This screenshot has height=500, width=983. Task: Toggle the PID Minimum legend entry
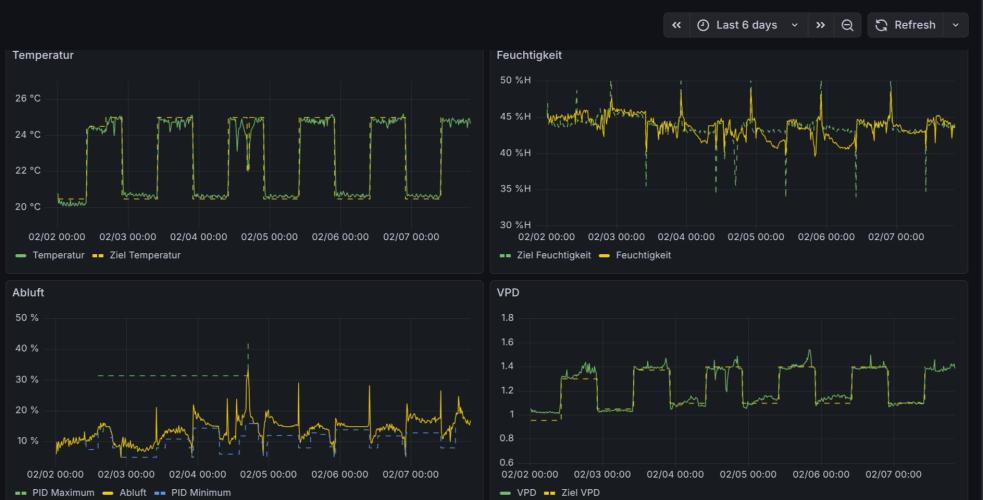click(200, 493)
